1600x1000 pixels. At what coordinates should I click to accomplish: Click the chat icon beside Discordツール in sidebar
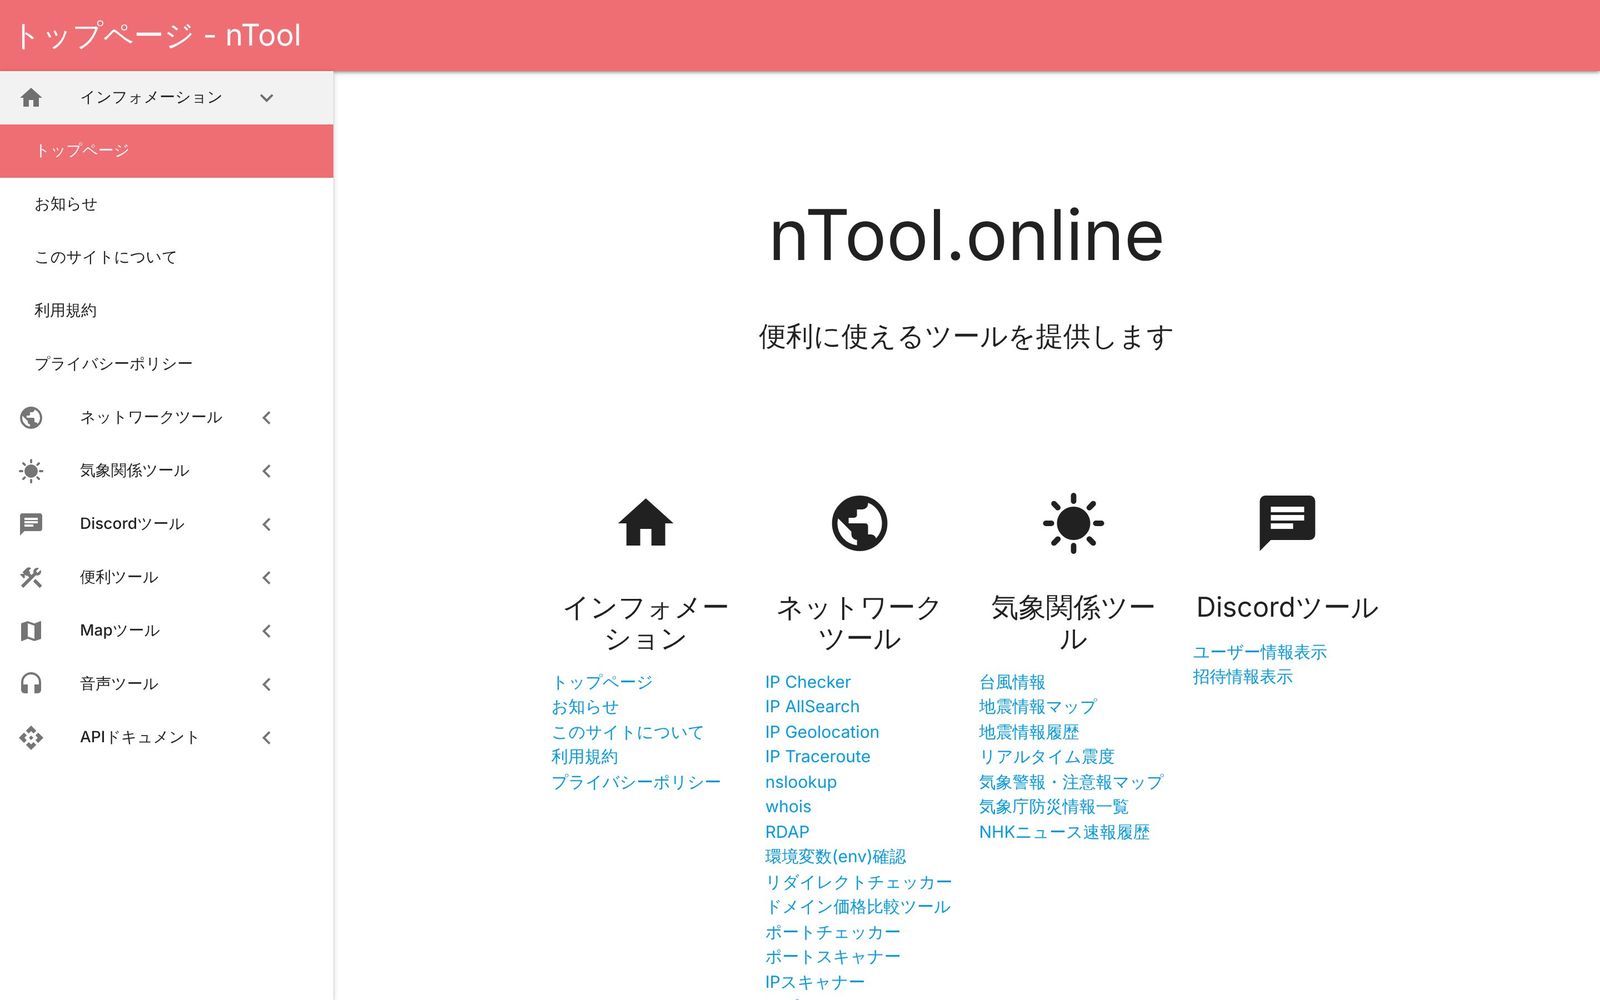click(x=31, y=524)
